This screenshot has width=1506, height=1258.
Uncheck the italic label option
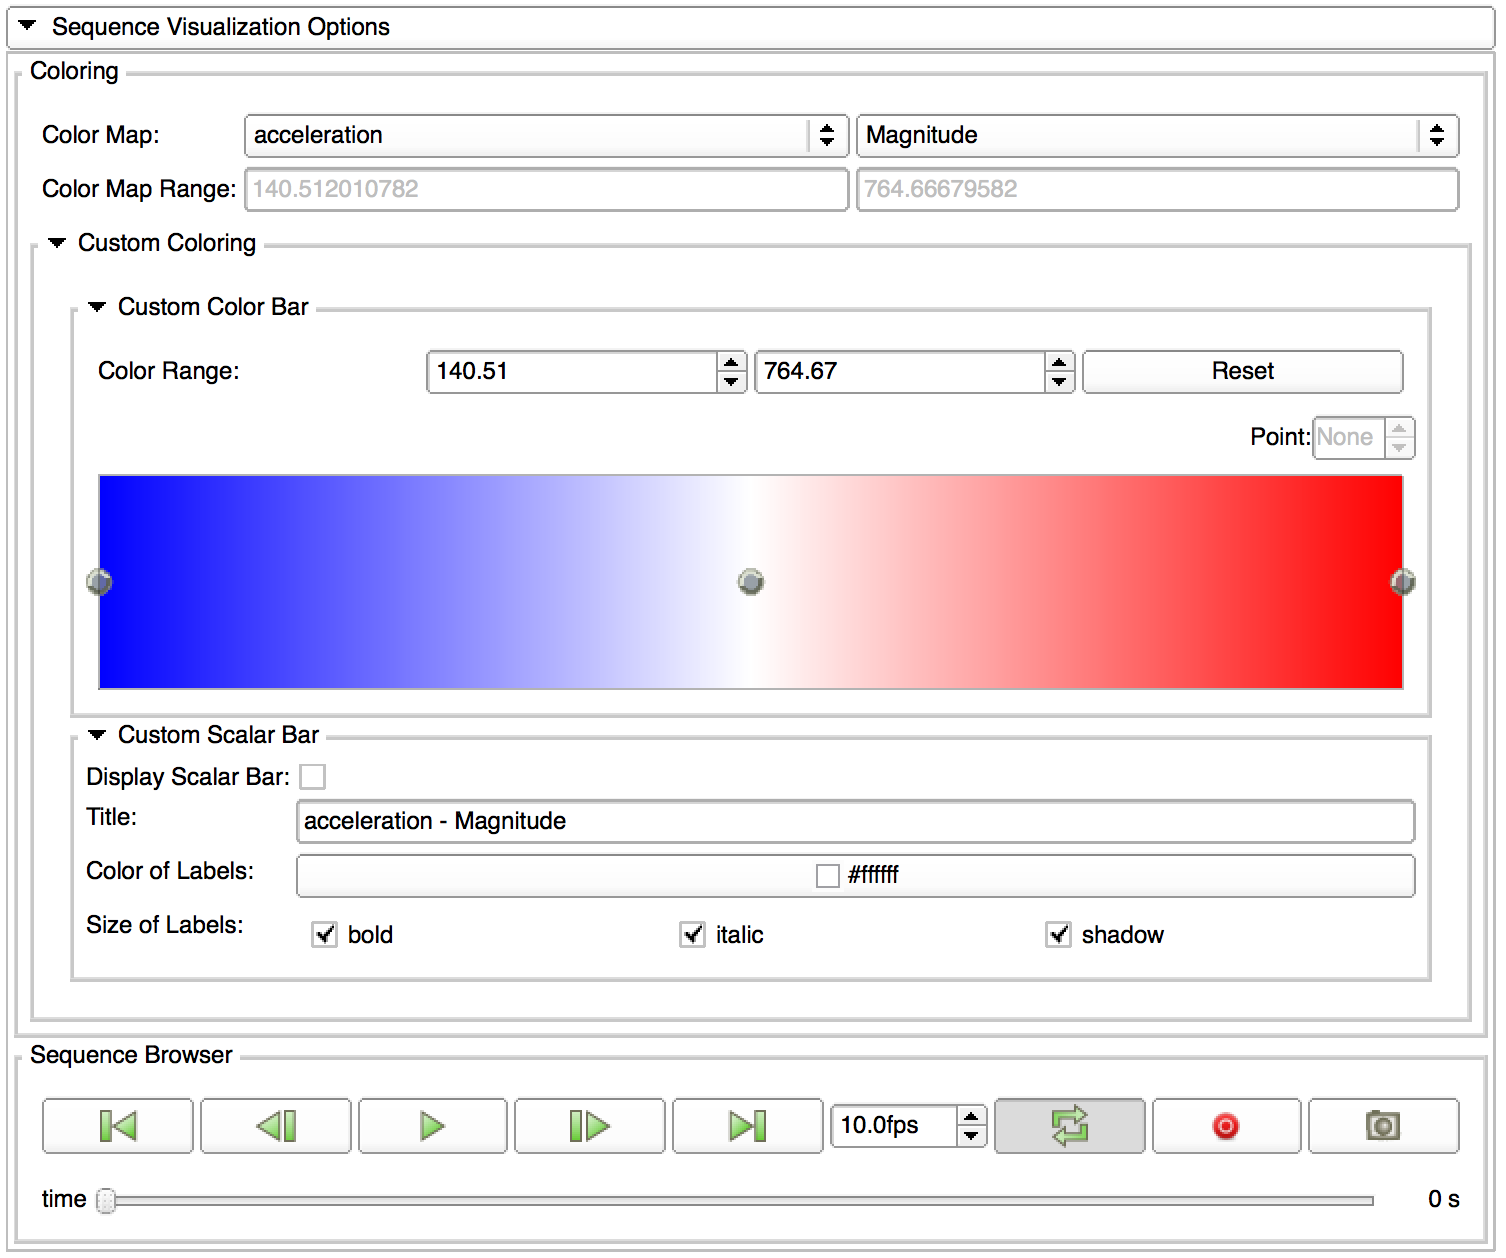click(693, 935)
